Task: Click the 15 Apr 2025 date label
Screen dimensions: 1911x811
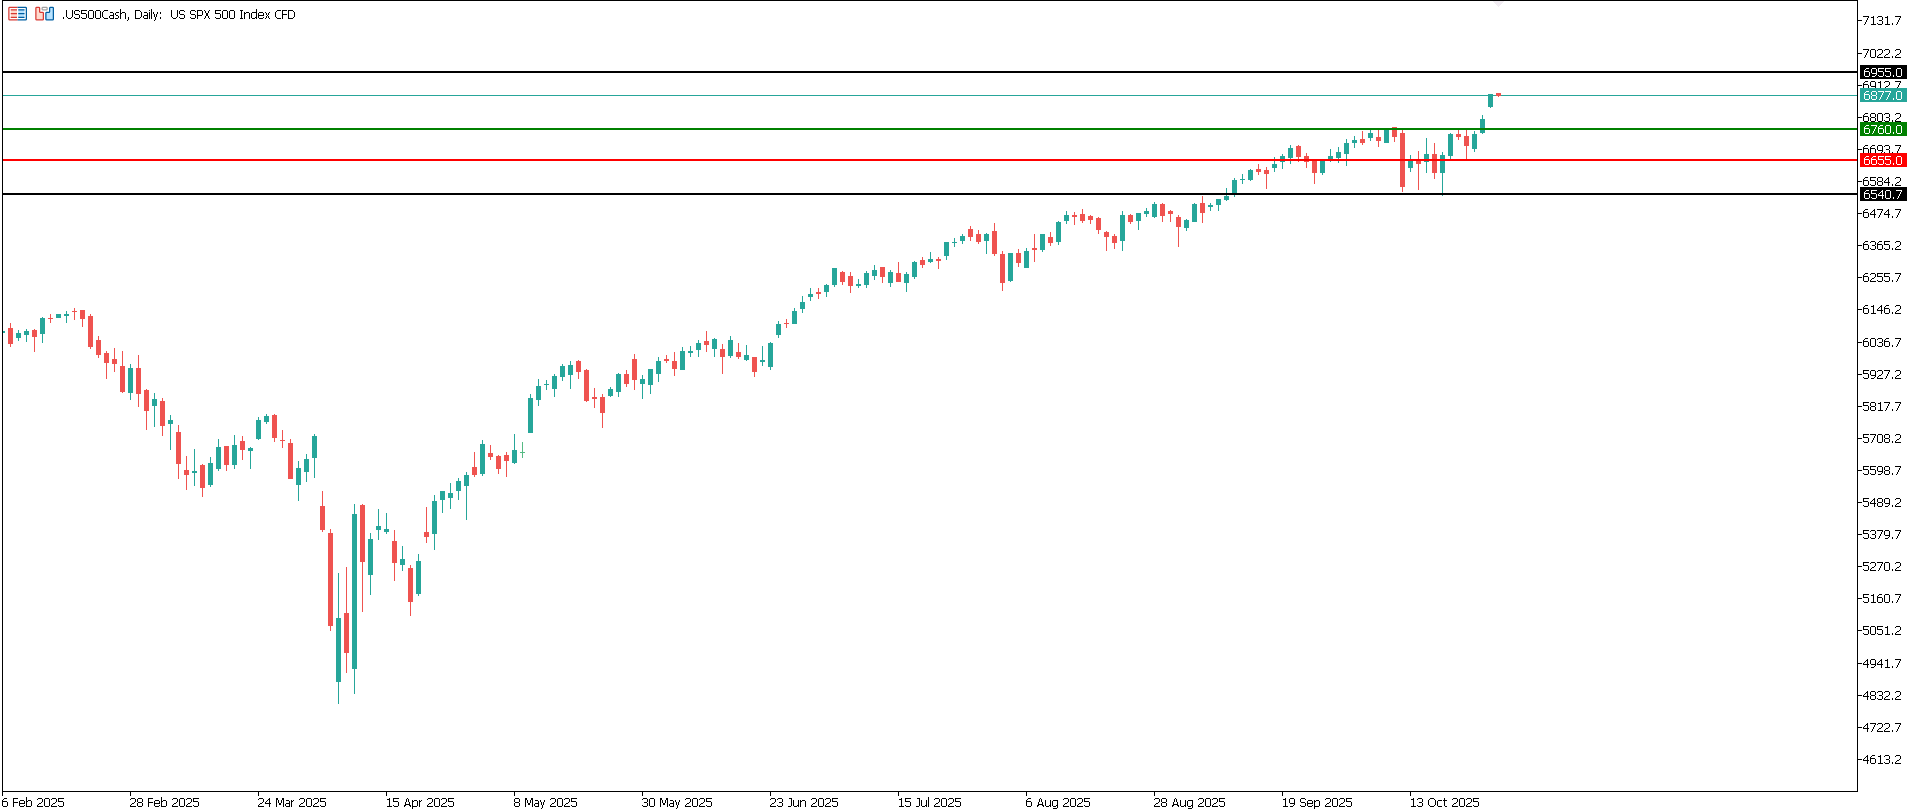Action: (x=420, y=802)
